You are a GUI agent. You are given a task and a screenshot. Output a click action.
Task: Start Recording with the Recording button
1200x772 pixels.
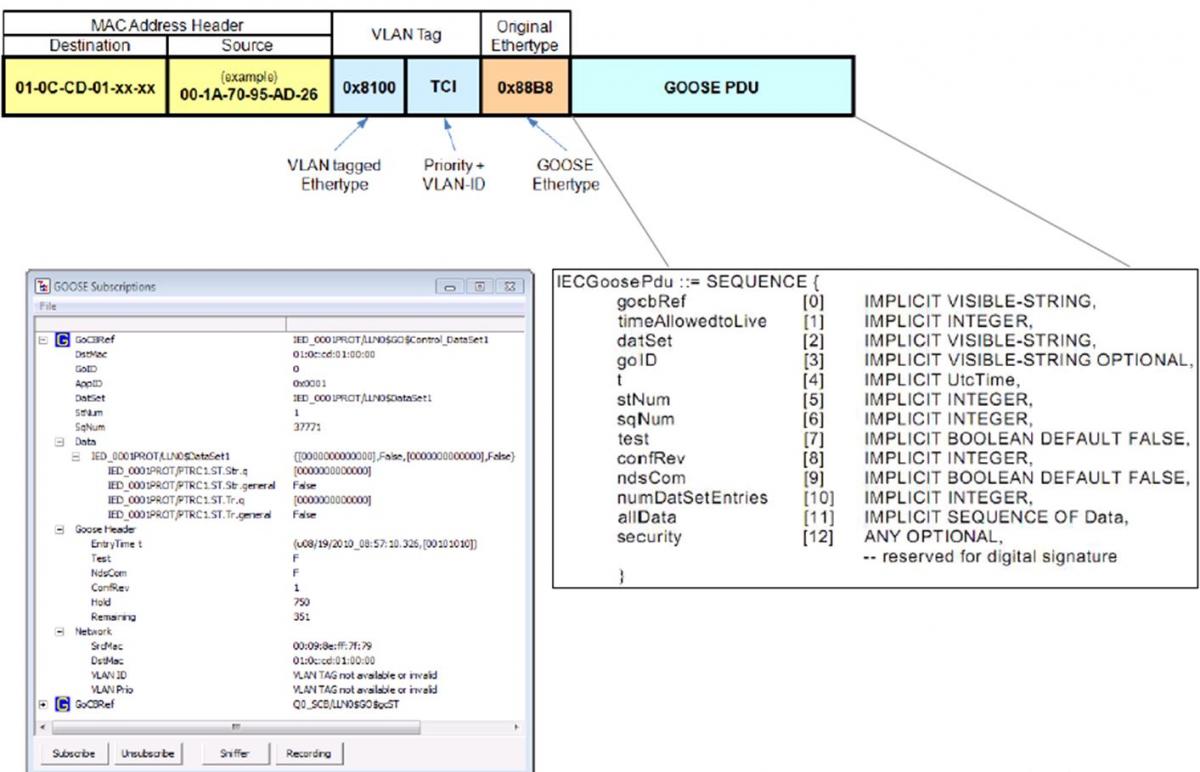click(x=308, y=752)
